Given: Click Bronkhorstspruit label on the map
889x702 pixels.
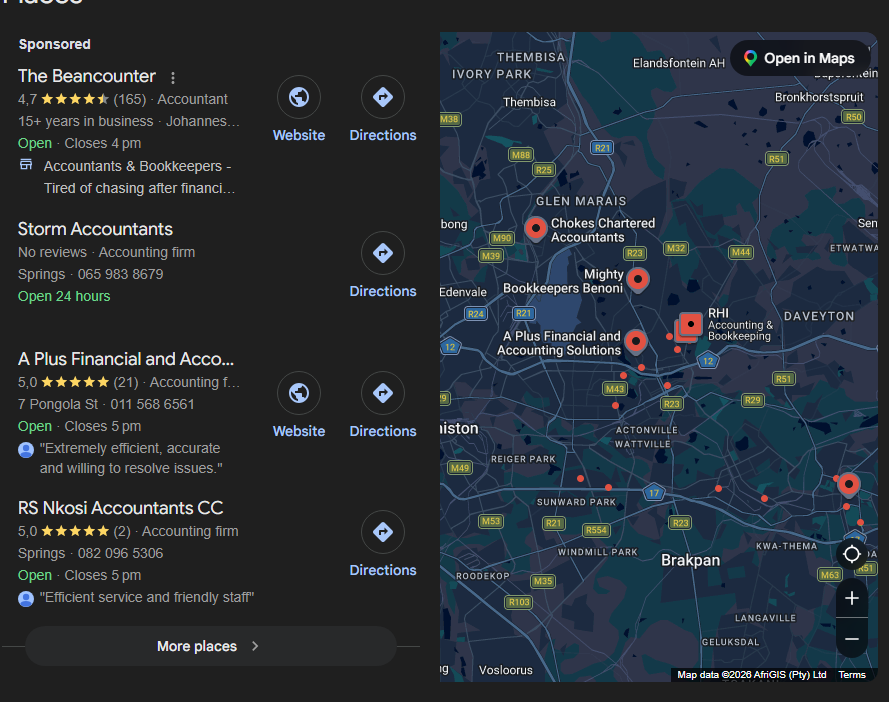Looking at the screenshot, I should point(819,97).
